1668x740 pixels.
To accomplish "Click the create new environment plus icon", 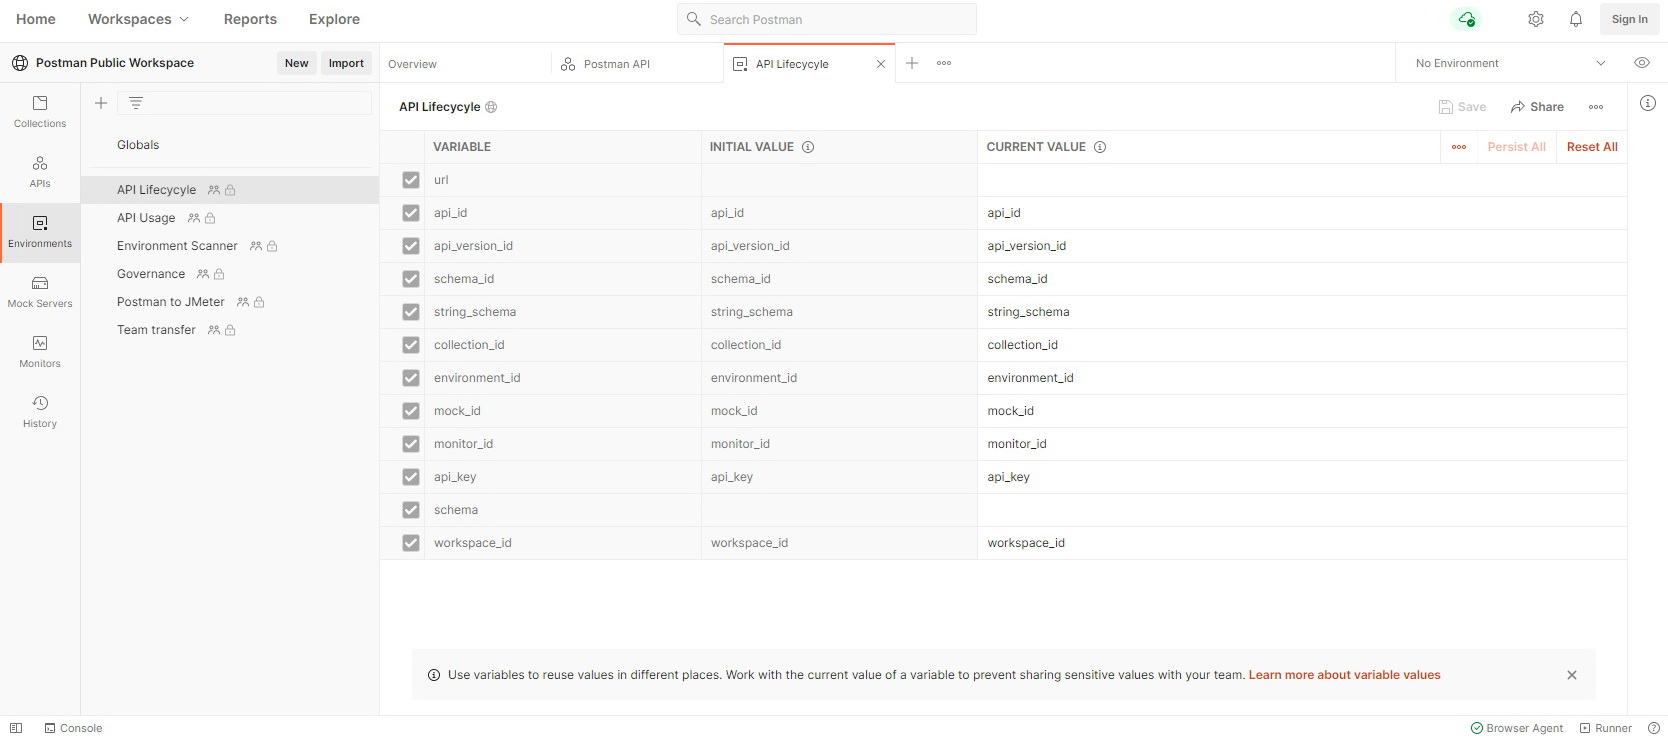I will [x=101, y=103].
